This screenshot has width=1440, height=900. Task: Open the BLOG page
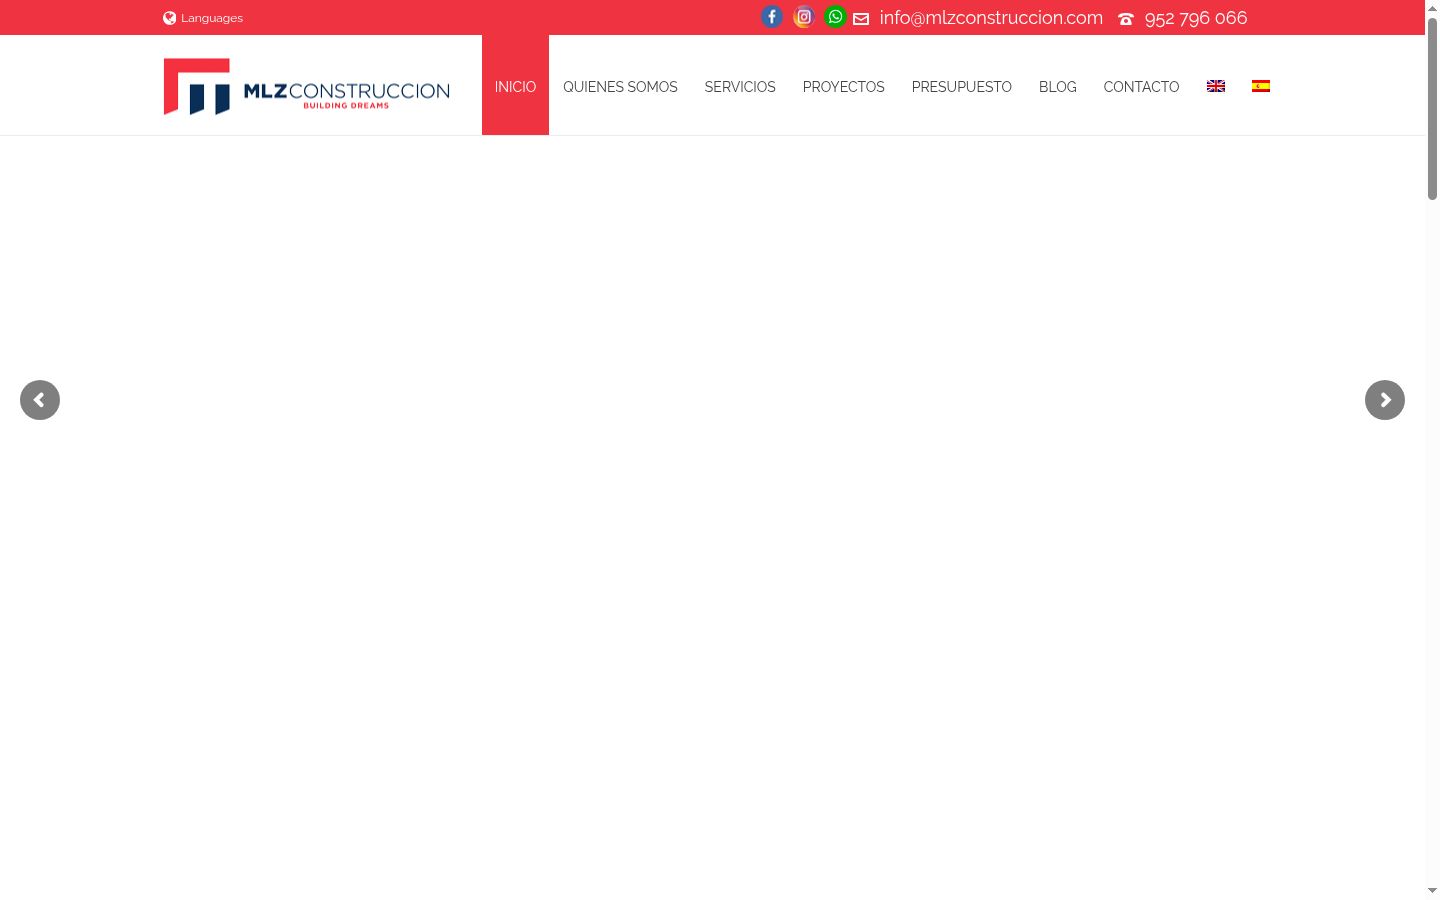(x=1058, y=87)
